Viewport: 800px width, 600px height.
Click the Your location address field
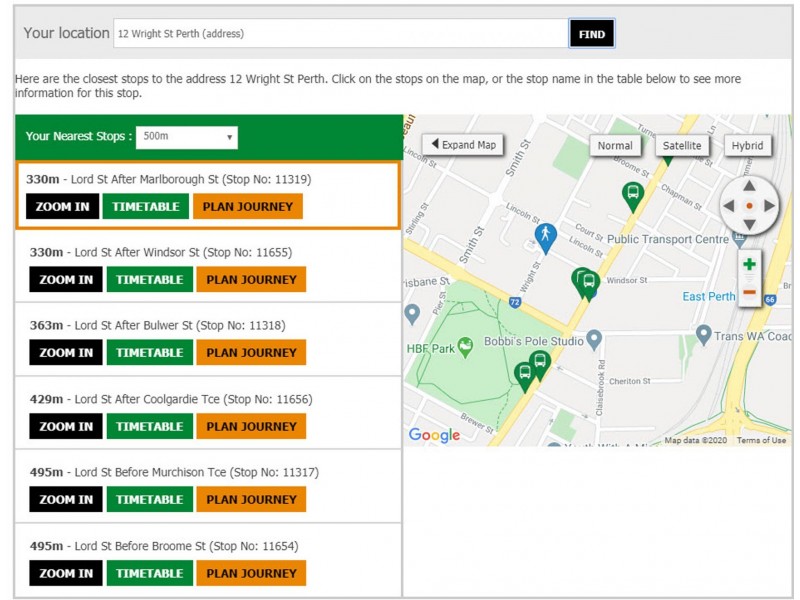pyautogui.click(x=341, y=34)
